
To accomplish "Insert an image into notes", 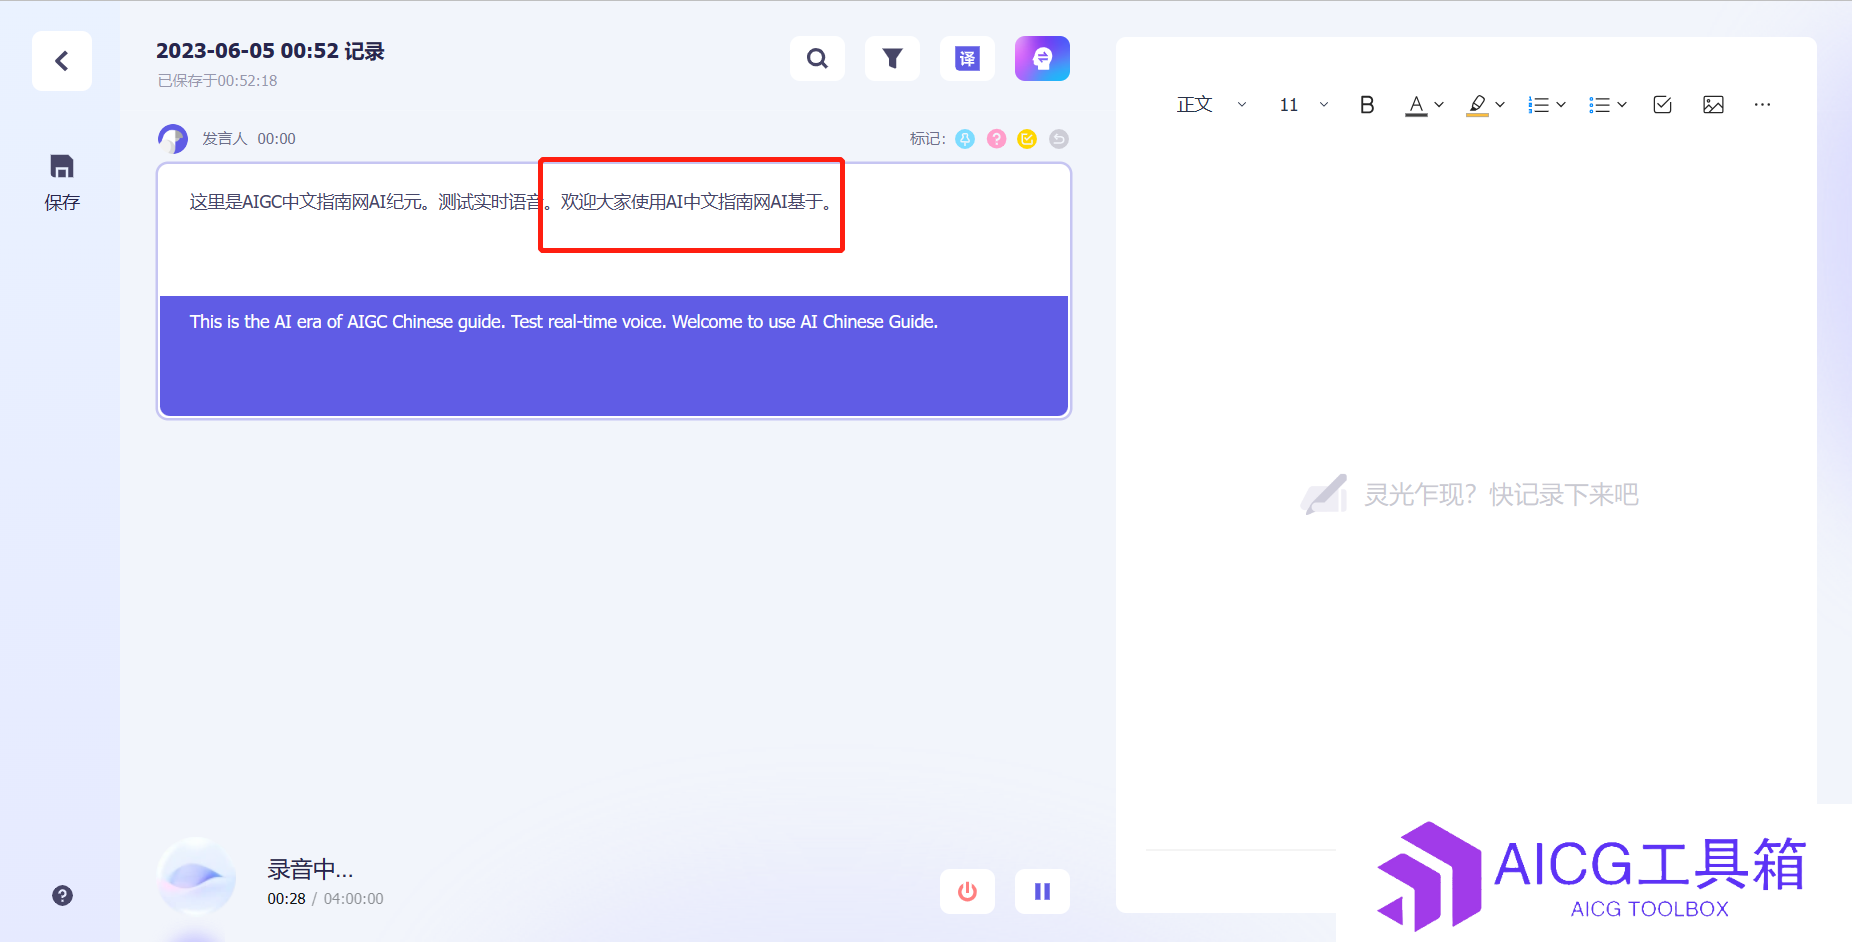I will click(1713, 104).
